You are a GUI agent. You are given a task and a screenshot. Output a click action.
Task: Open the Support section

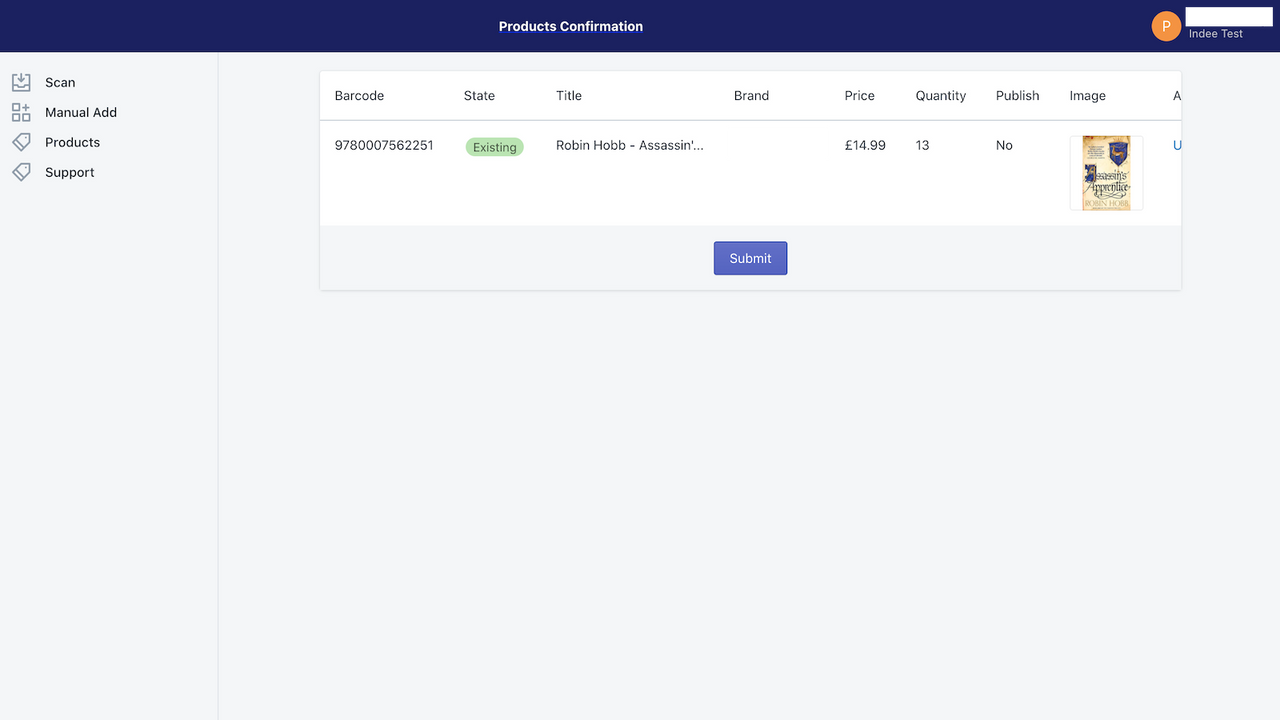click(68, 172)
